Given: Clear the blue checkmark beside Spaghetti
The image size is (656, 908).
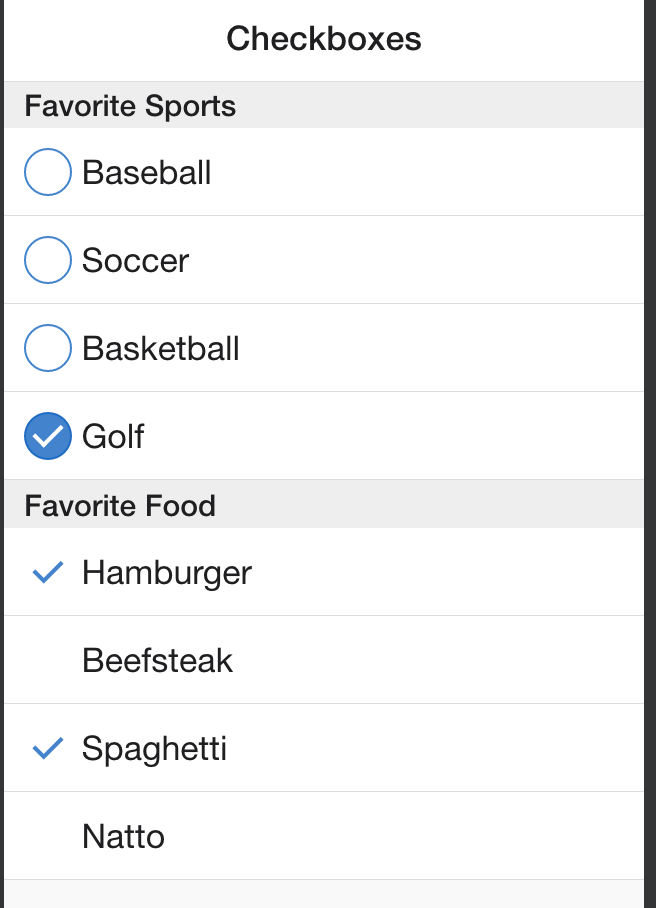Looking at the screenshot, I should point(48,748).
